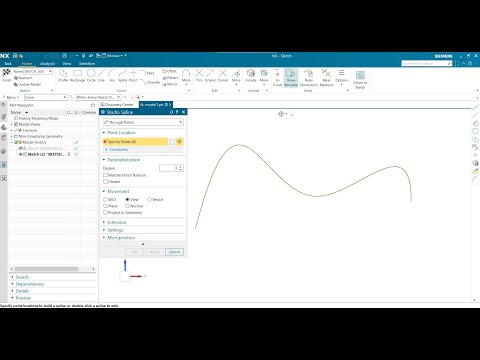Select the Spline tool in the ribbon
This screenshot has height=360, width=480.
pyautogui.click(x=122, y=75)
